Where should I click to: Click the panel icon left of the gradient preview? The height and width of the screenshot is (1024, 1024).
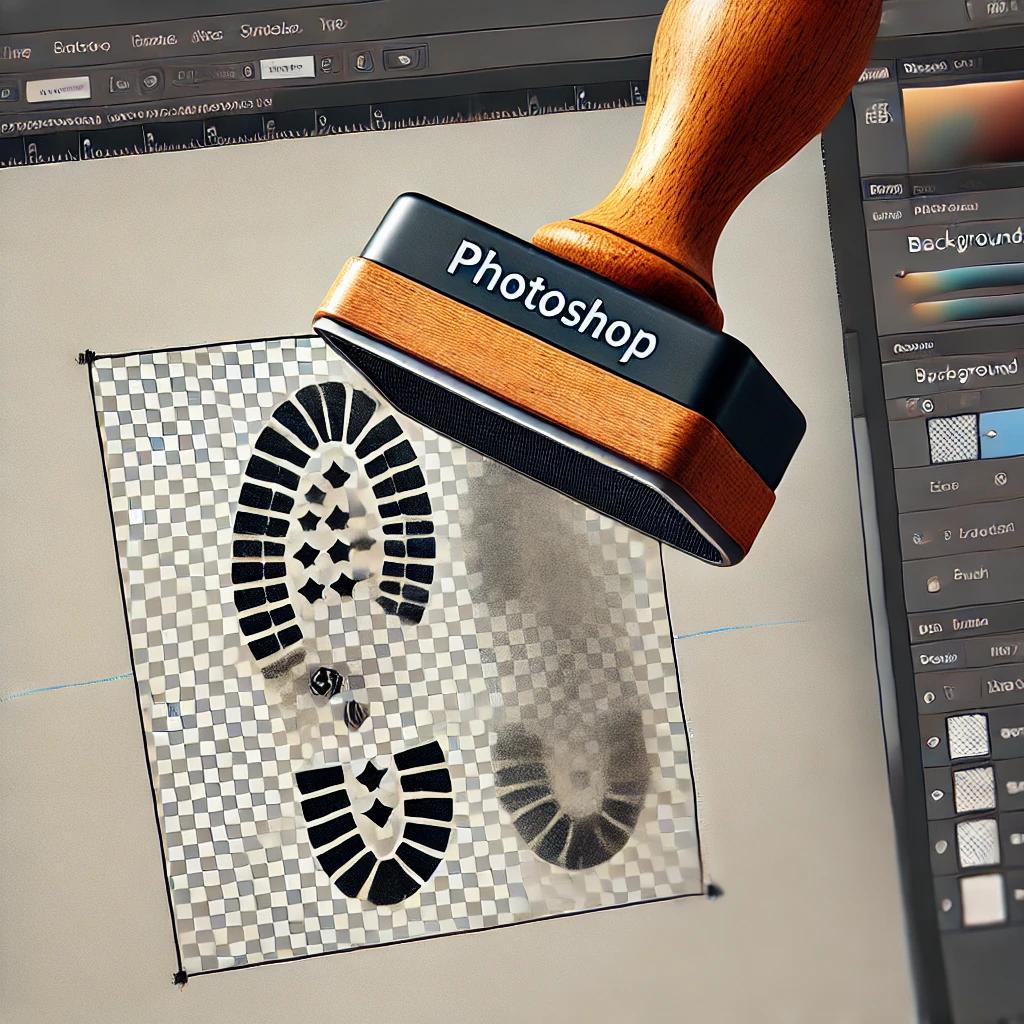(877, 114)
